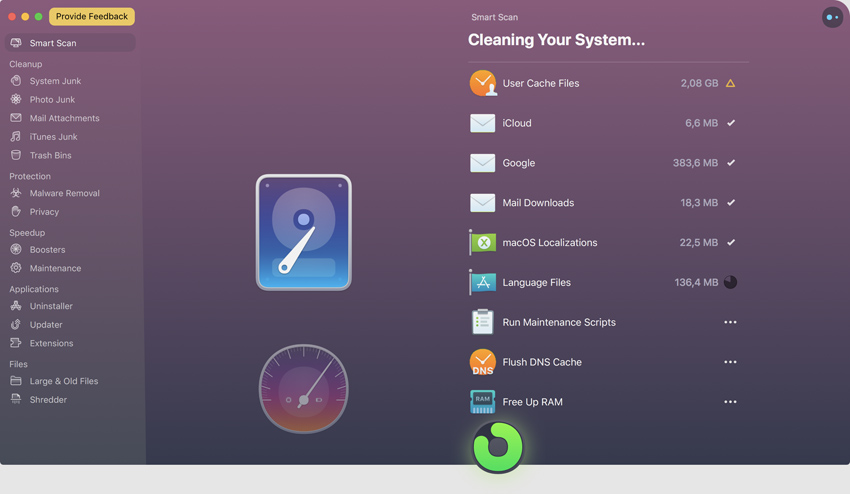Viewport: 850px width, 494px height.
Task: Select Smart Scan in the sidebar
Action: point(70,43)
